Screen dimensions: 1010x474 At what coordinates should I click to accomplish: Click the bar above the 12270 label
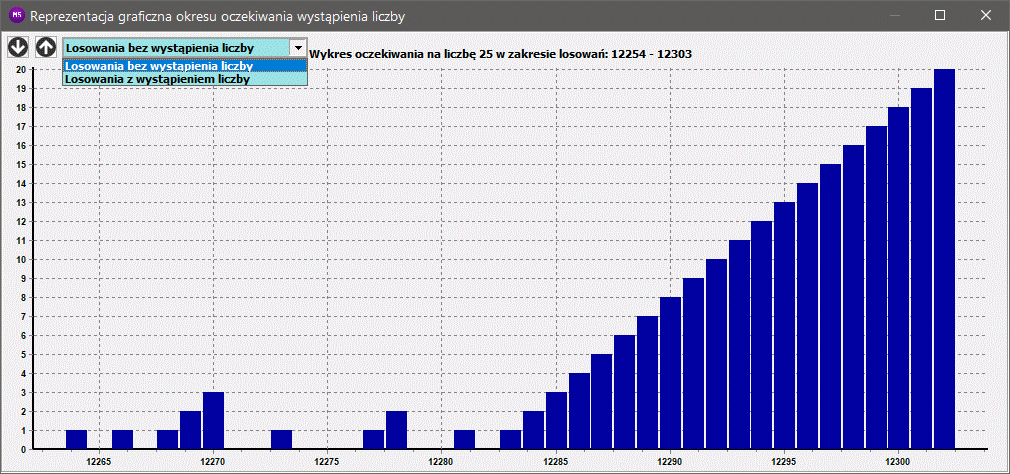click(x=213, y=421)
